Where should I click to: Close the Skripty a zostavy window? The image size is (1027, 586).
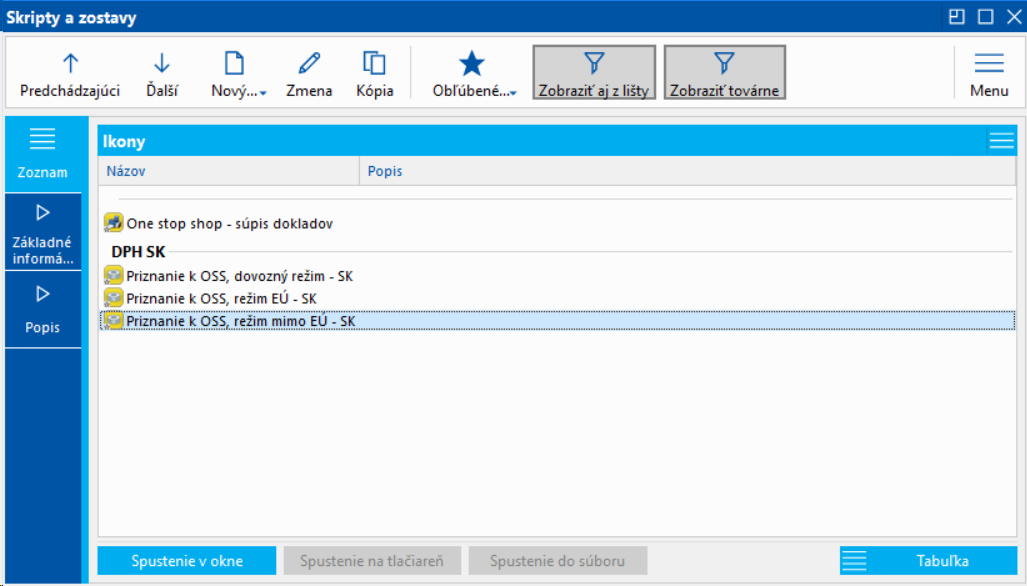1014,16
